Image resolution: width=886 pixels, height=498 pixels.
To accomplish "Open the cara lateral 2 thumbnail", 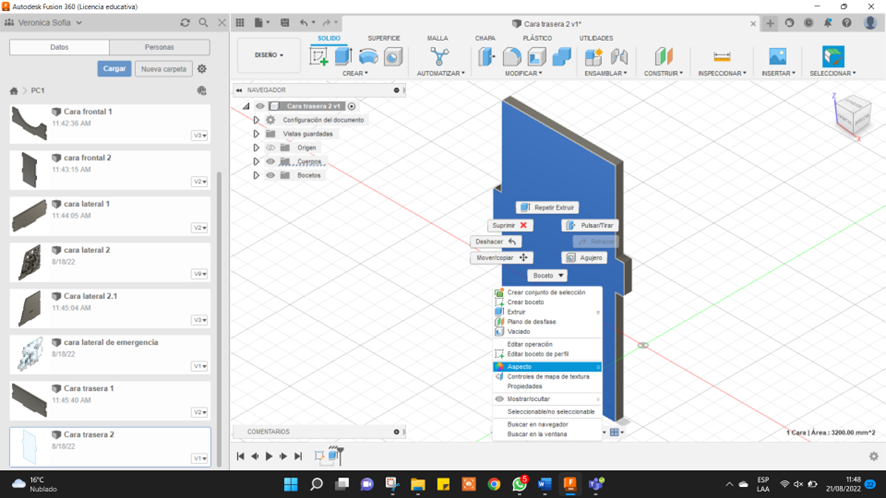I will (29, 262).
